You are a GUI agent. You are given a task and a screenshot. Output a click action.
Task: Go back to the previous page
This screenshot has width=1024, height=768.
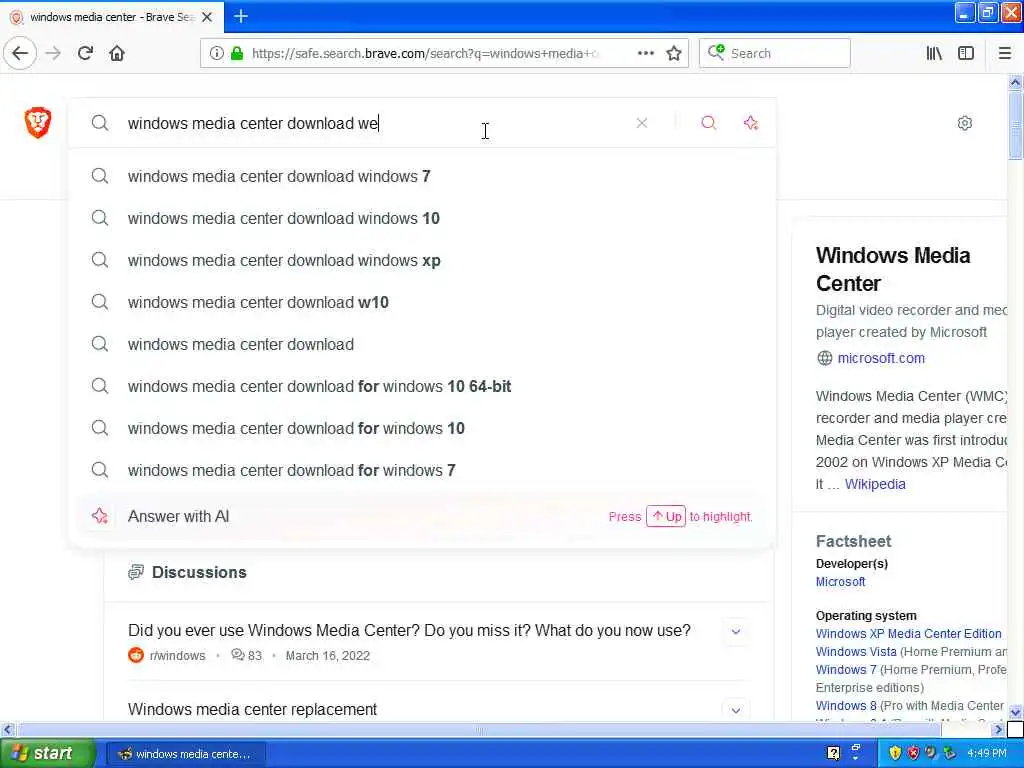click(20, 54)
